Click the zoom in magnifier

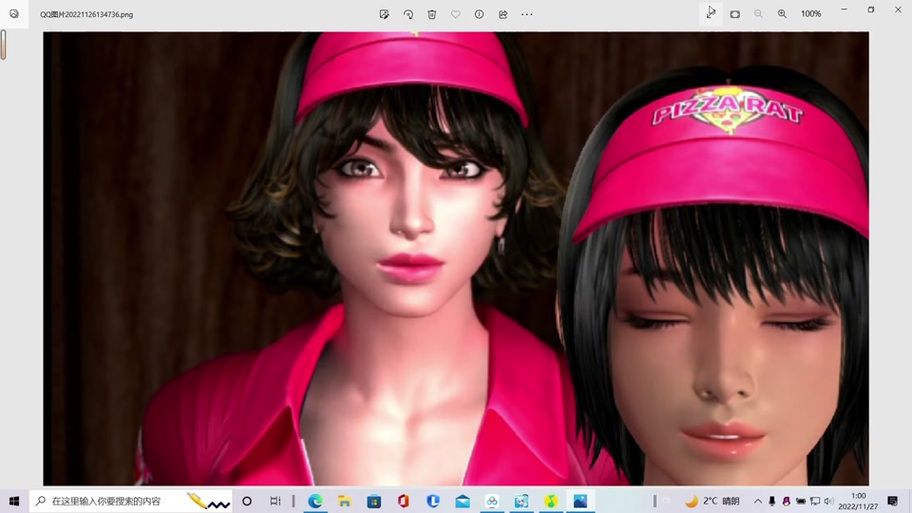782,14
